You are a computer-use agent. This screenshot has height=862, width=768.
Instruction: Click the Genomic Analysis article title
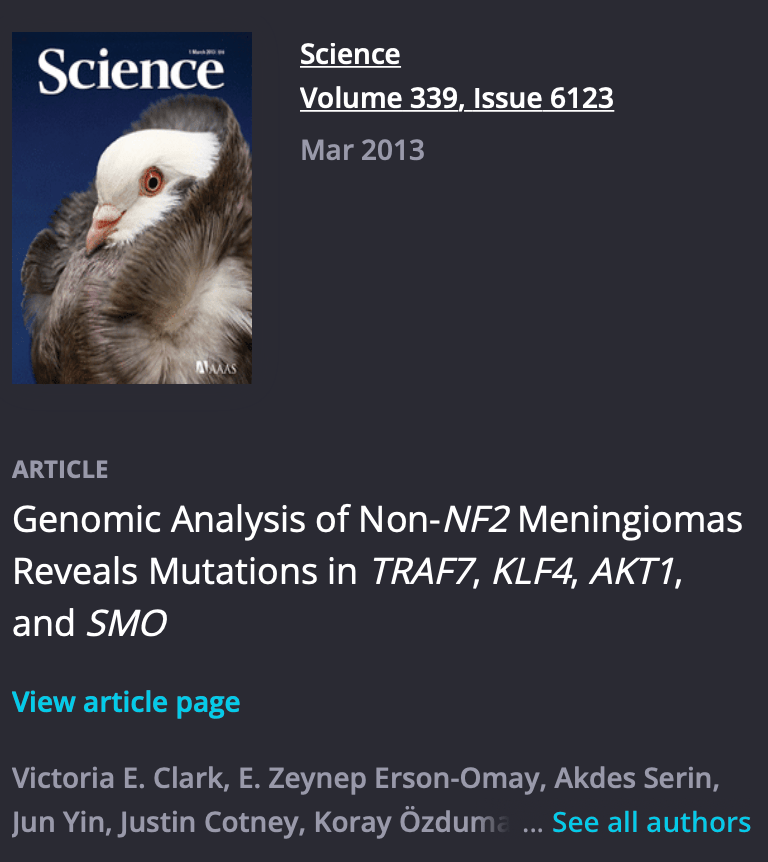(x=377, y=571)
